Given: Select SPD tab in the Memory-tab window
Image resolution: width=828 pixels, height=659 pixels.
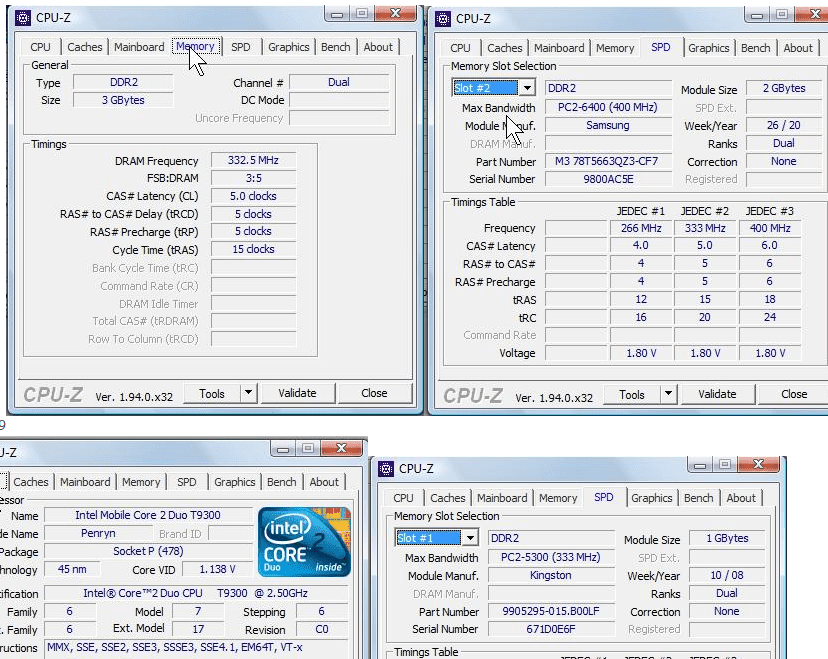Looking at the screenshot, I should pos(241,47).
